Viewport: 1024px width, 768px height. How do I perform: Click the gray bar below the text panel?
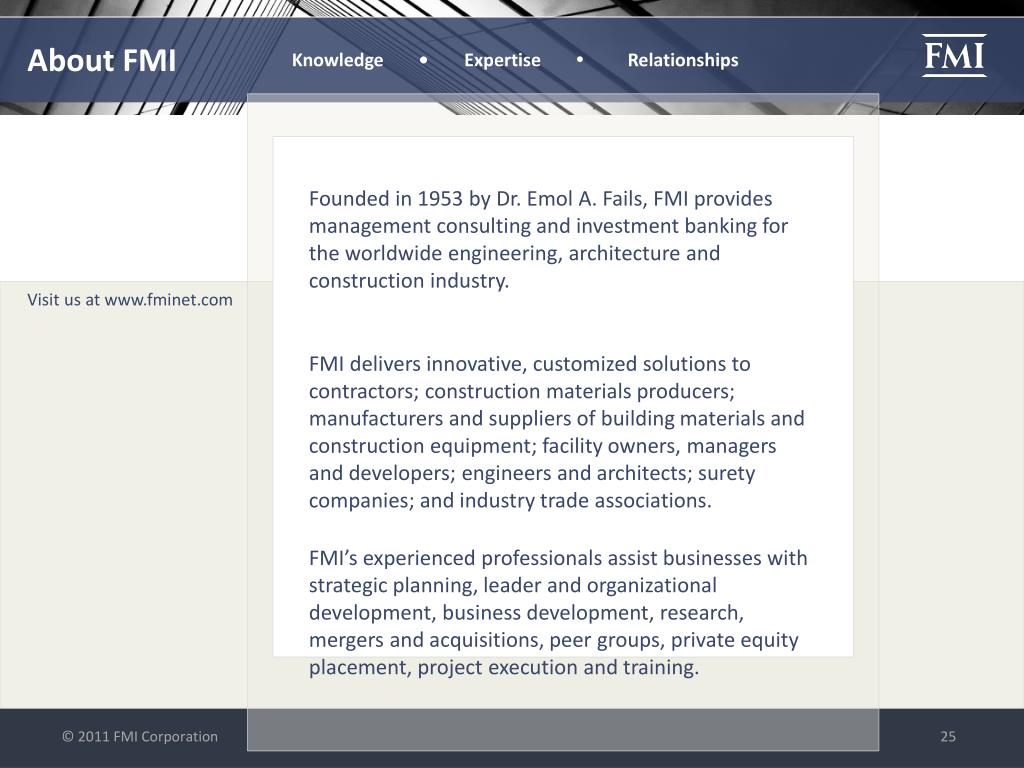pyautogui.click(x=563, y=730)
